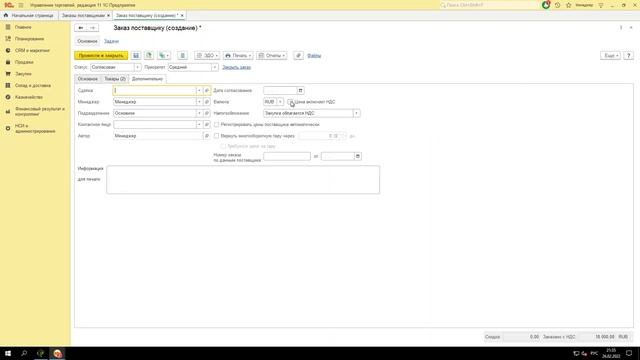640x360 pixels.
Task: Click the open-link icon next to Автор field
Action: pyautogui.click(x=207, y=136)
